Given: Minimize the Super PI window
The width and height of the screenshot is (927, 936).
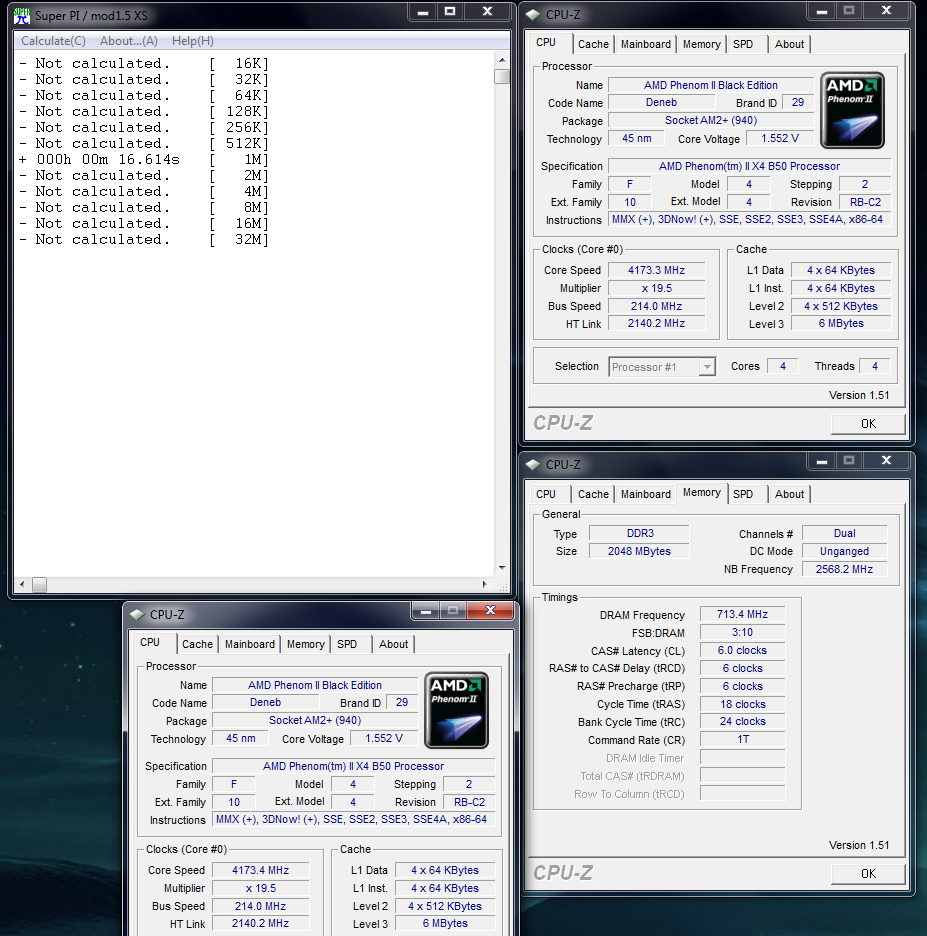Looking at the screenshot, I should coord(423,12).
